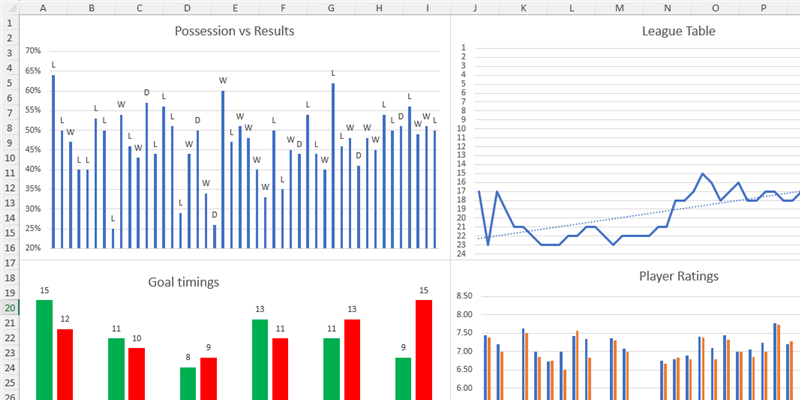800x400 pixels.
Task: Click the "70%" axis label in Possession chart
Action: point(33,51)
